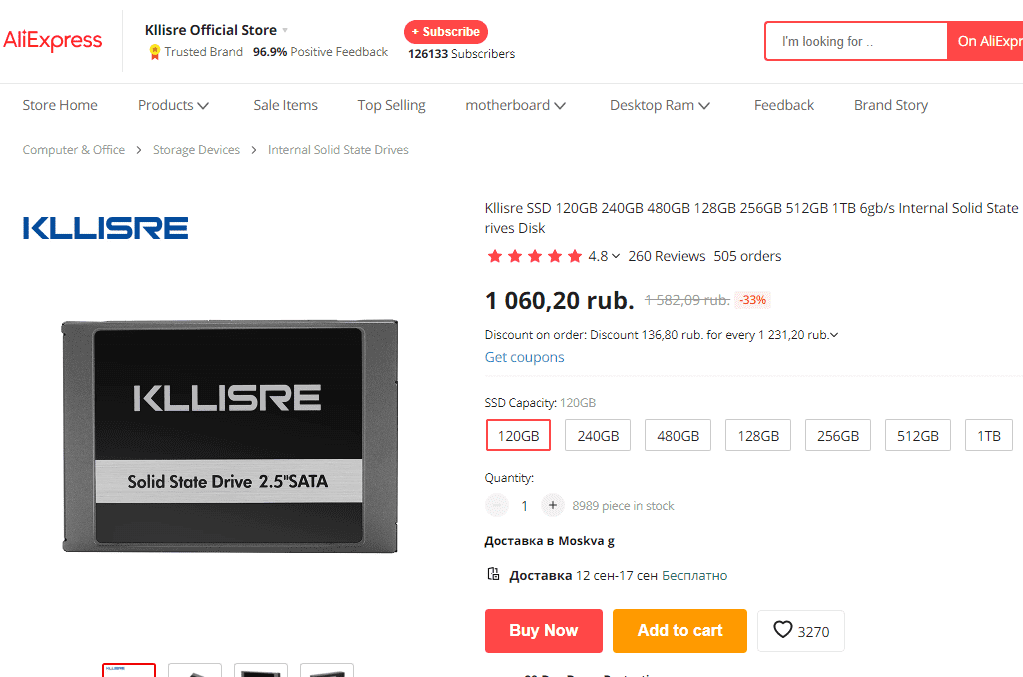Screen dimensions: 1023x677
Task: Click the Доставка 12 сен-17 сен text
Action: point(583,576)
